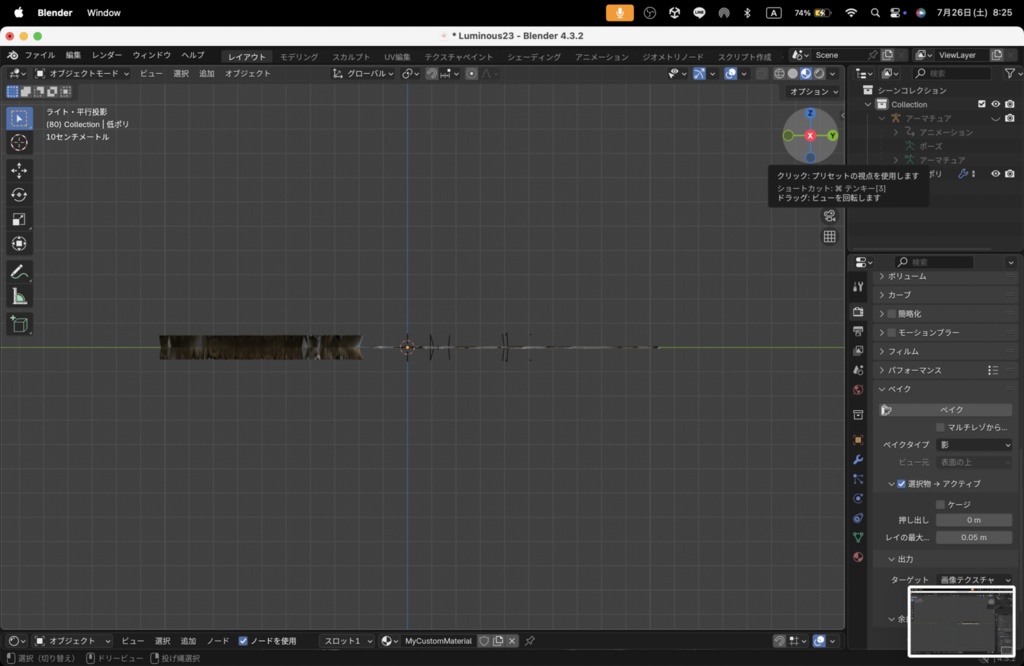The image size is (1024, 666).
Task: Select the Annotate tool
Action: [x=19, y=272]
